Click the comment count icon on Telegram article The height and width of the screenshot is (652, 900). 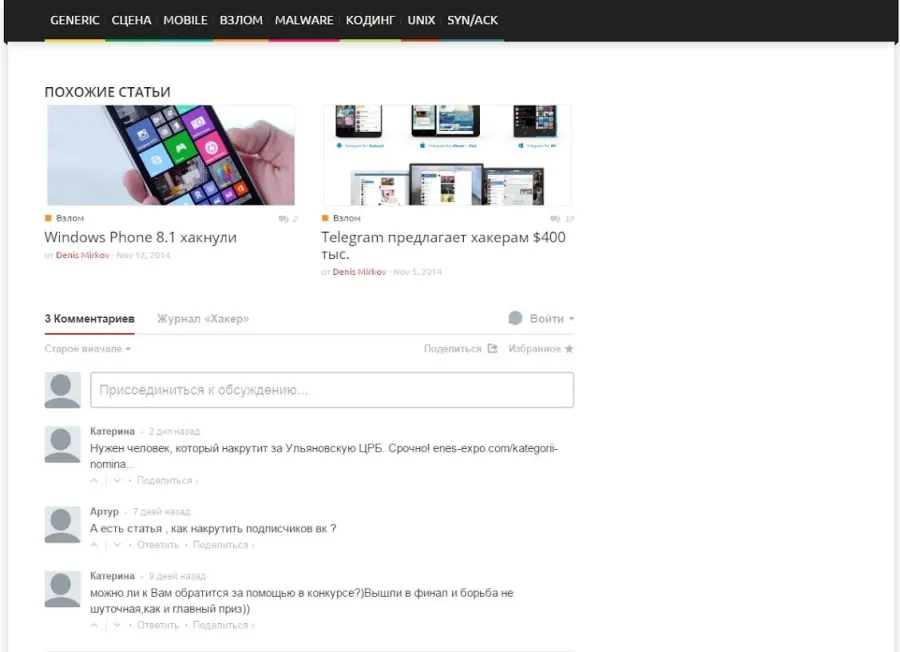point(554,219)
